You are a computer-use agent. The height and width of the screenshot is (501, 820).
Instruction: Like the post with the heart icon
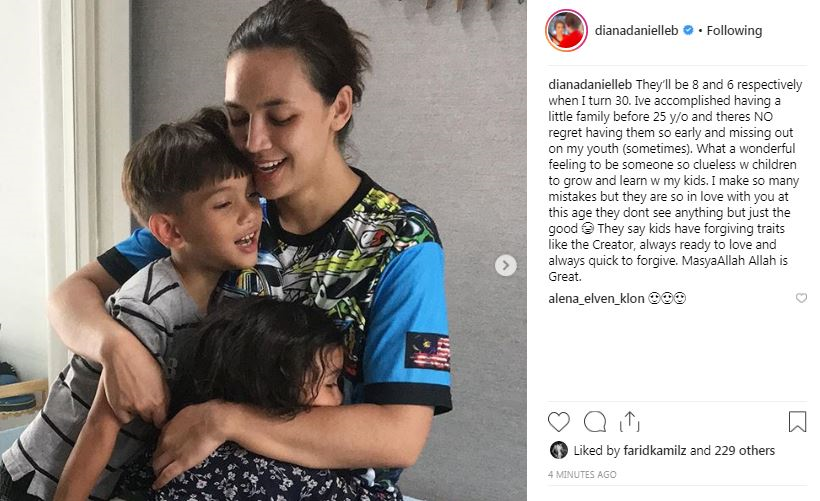coord(559,422)
